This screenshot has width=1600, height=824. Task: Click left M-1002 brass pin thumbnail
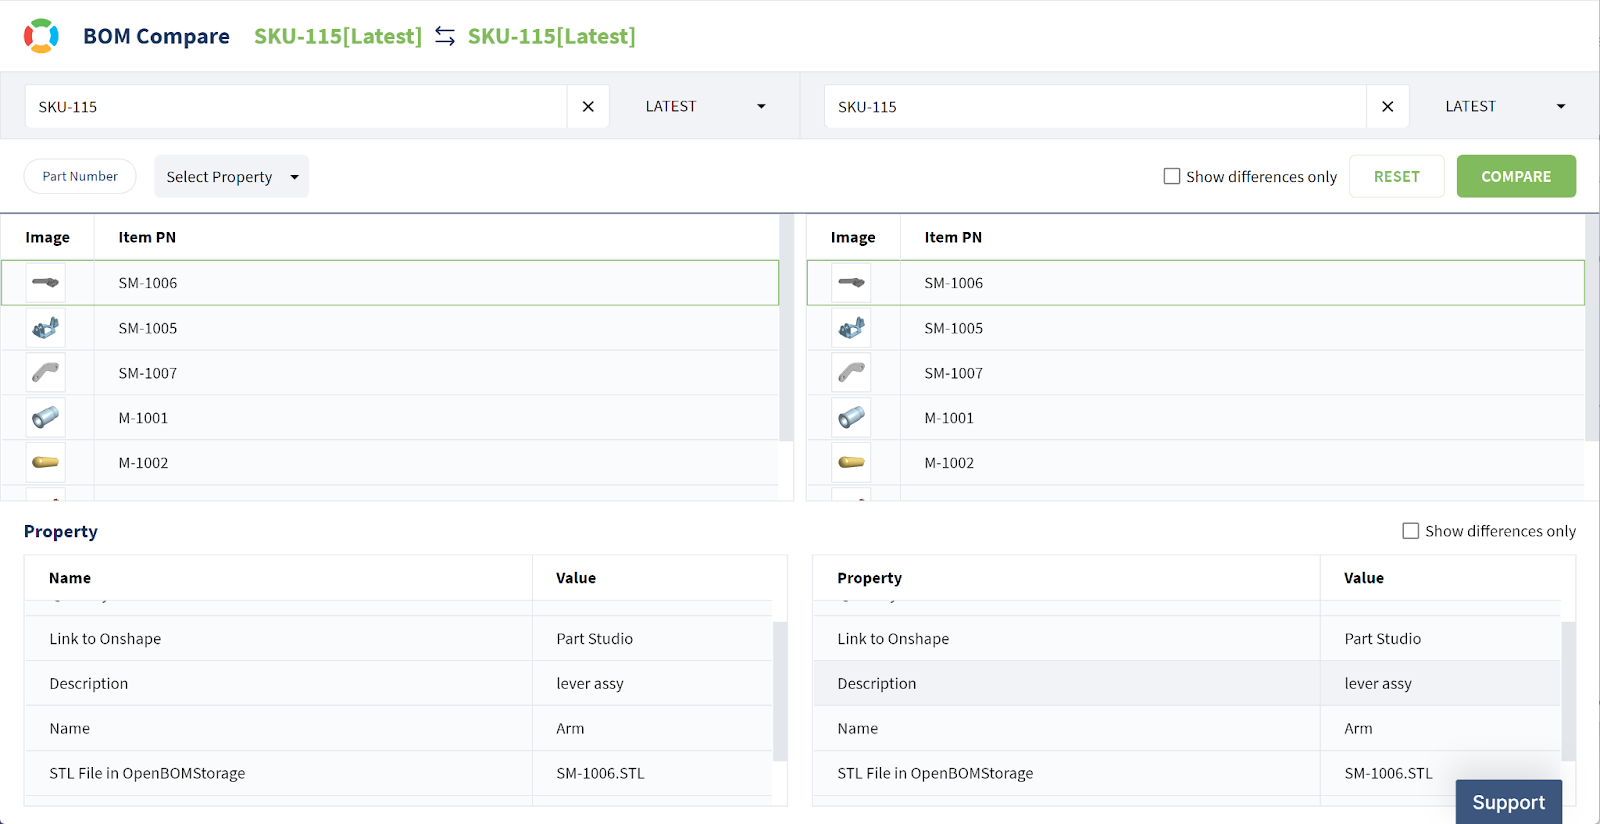pos(46,463)
